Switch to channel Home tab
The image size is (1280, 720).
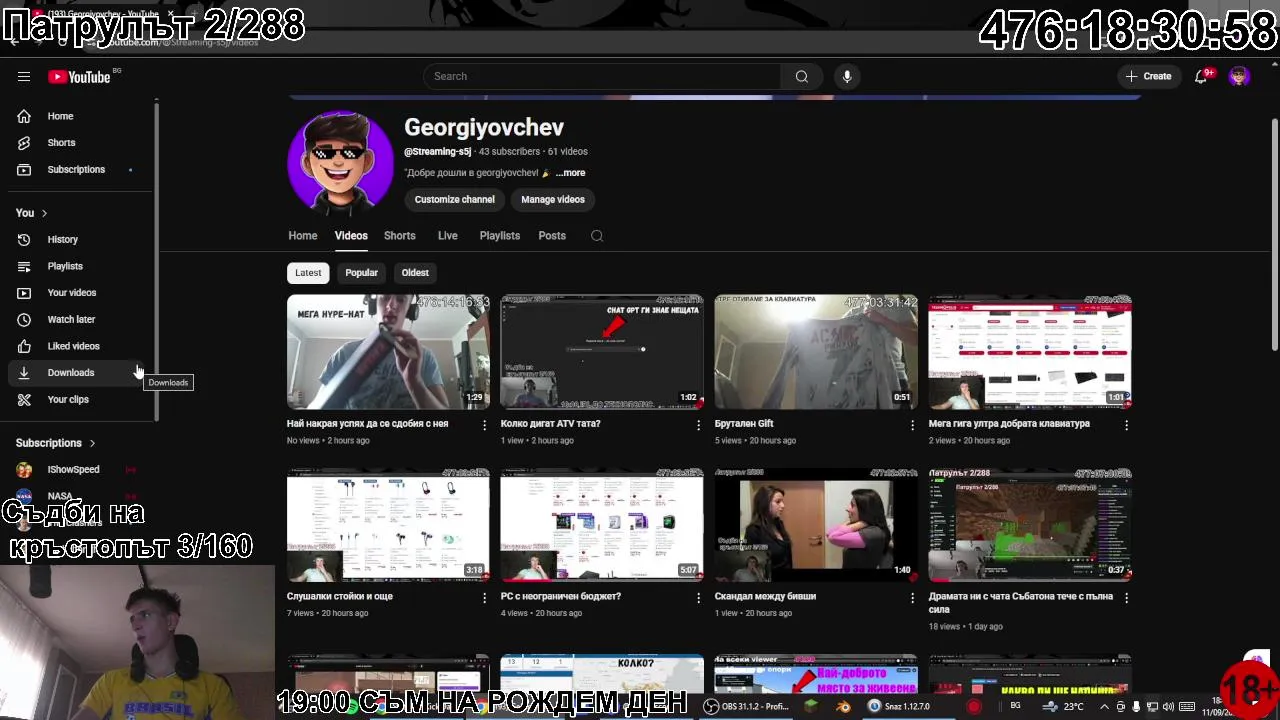(303, 236)
